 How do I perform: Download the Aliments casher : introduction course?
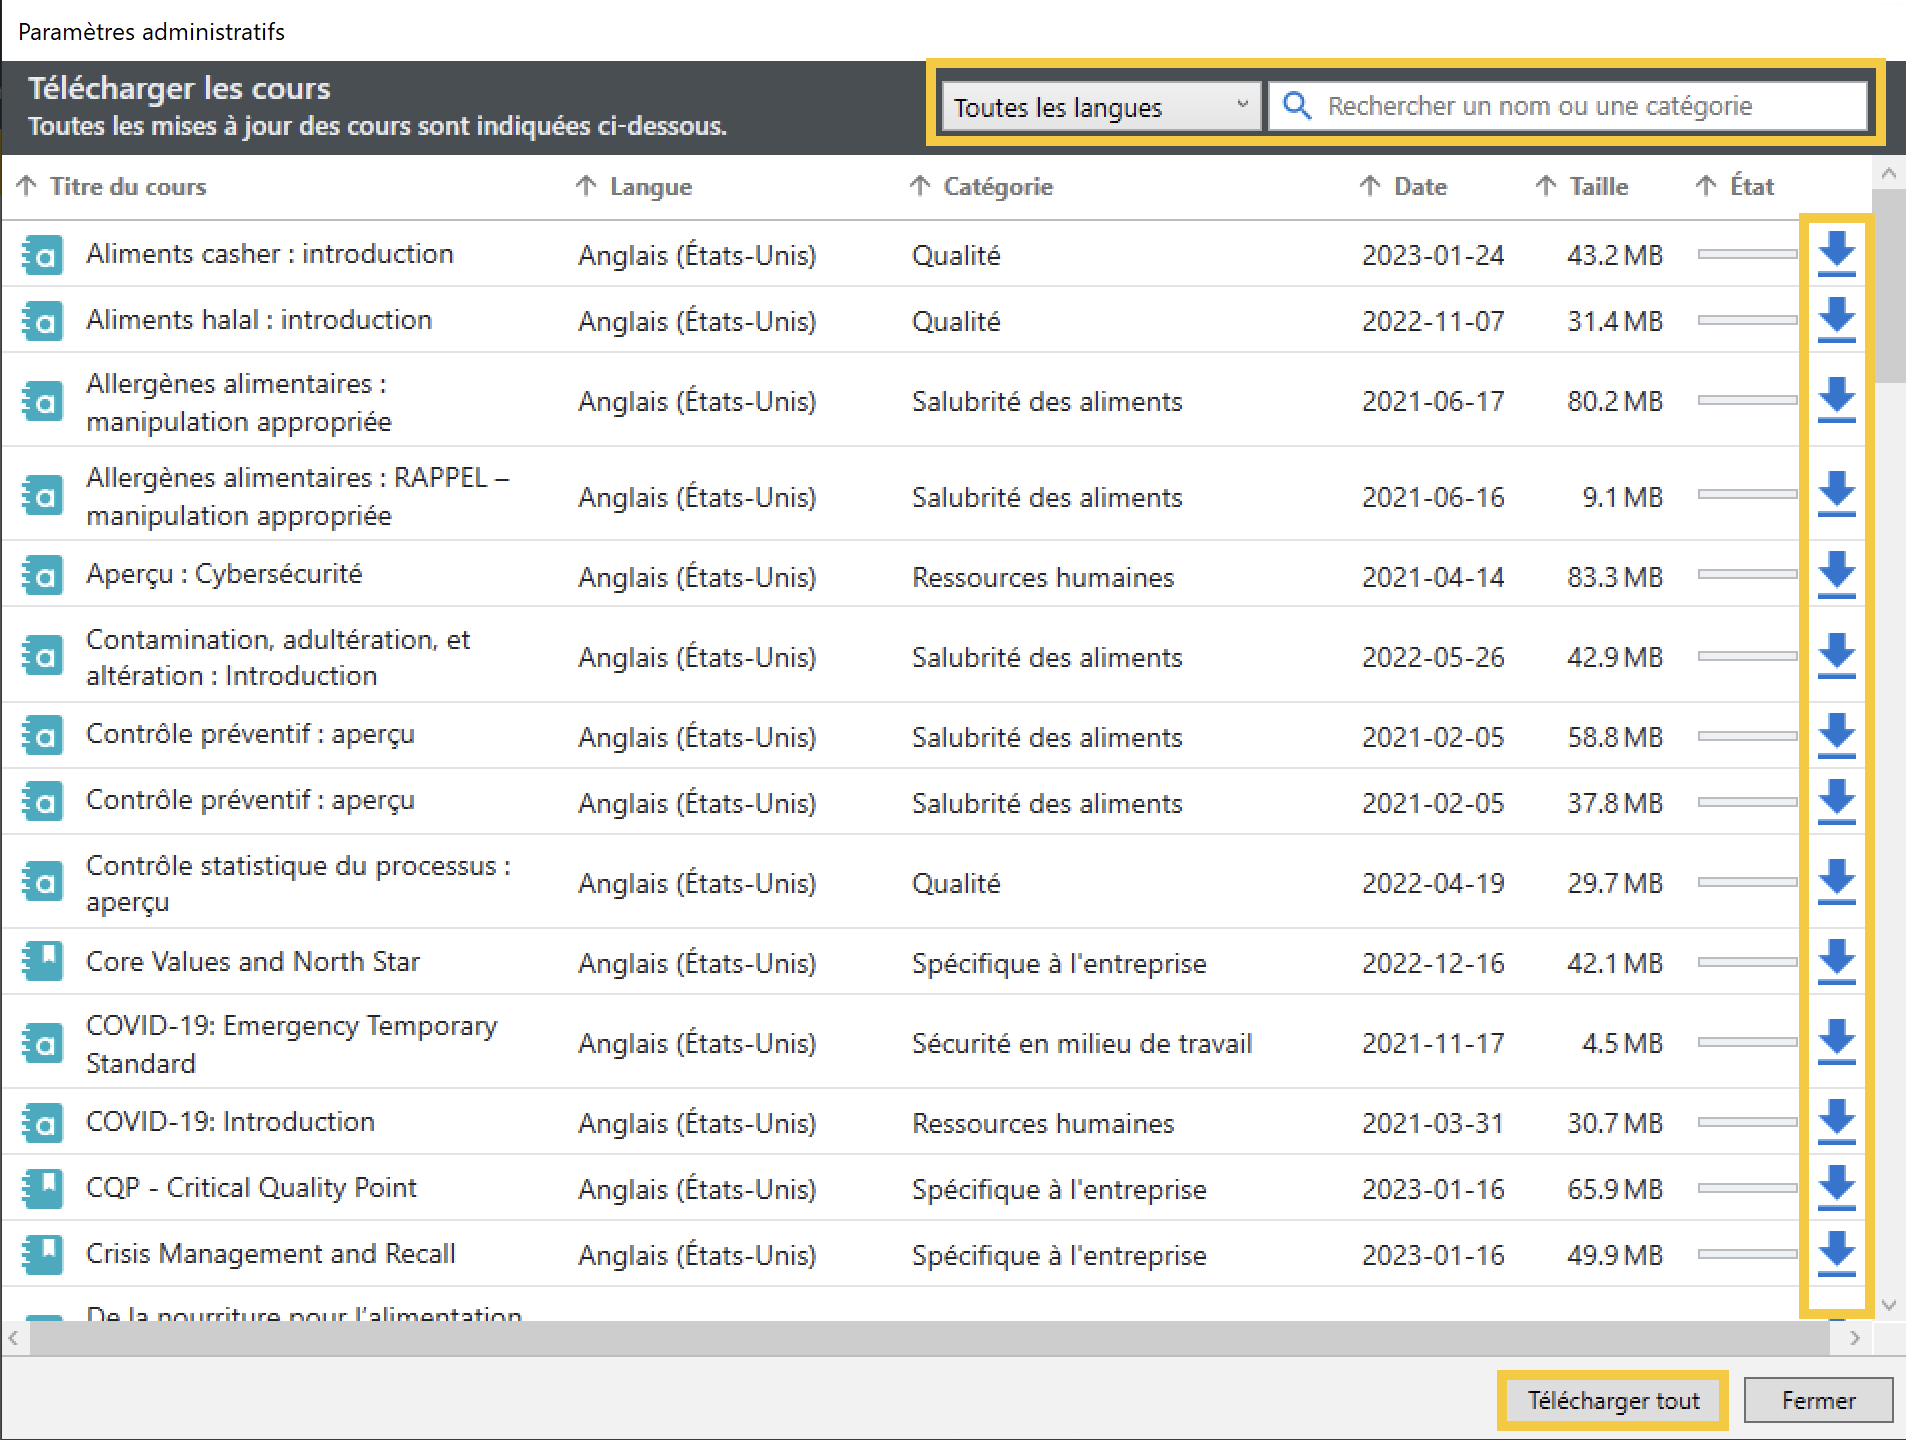point(1836,254)
